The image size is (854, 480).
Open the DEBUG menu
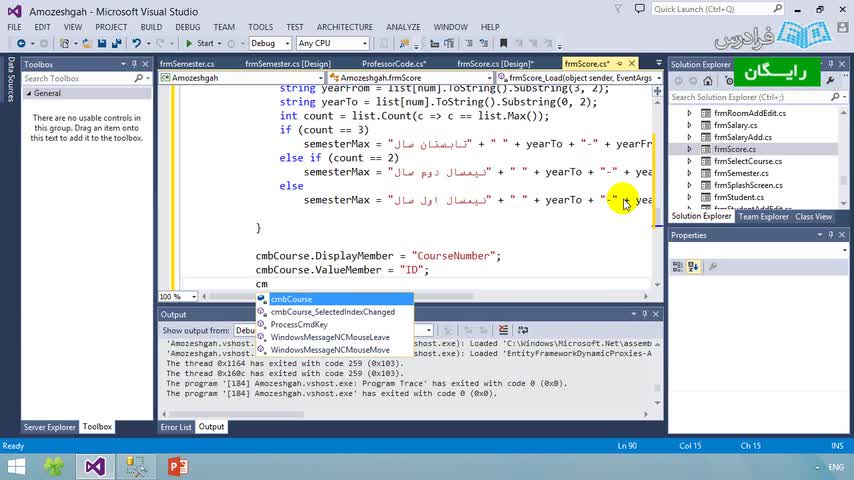point(187,27)
